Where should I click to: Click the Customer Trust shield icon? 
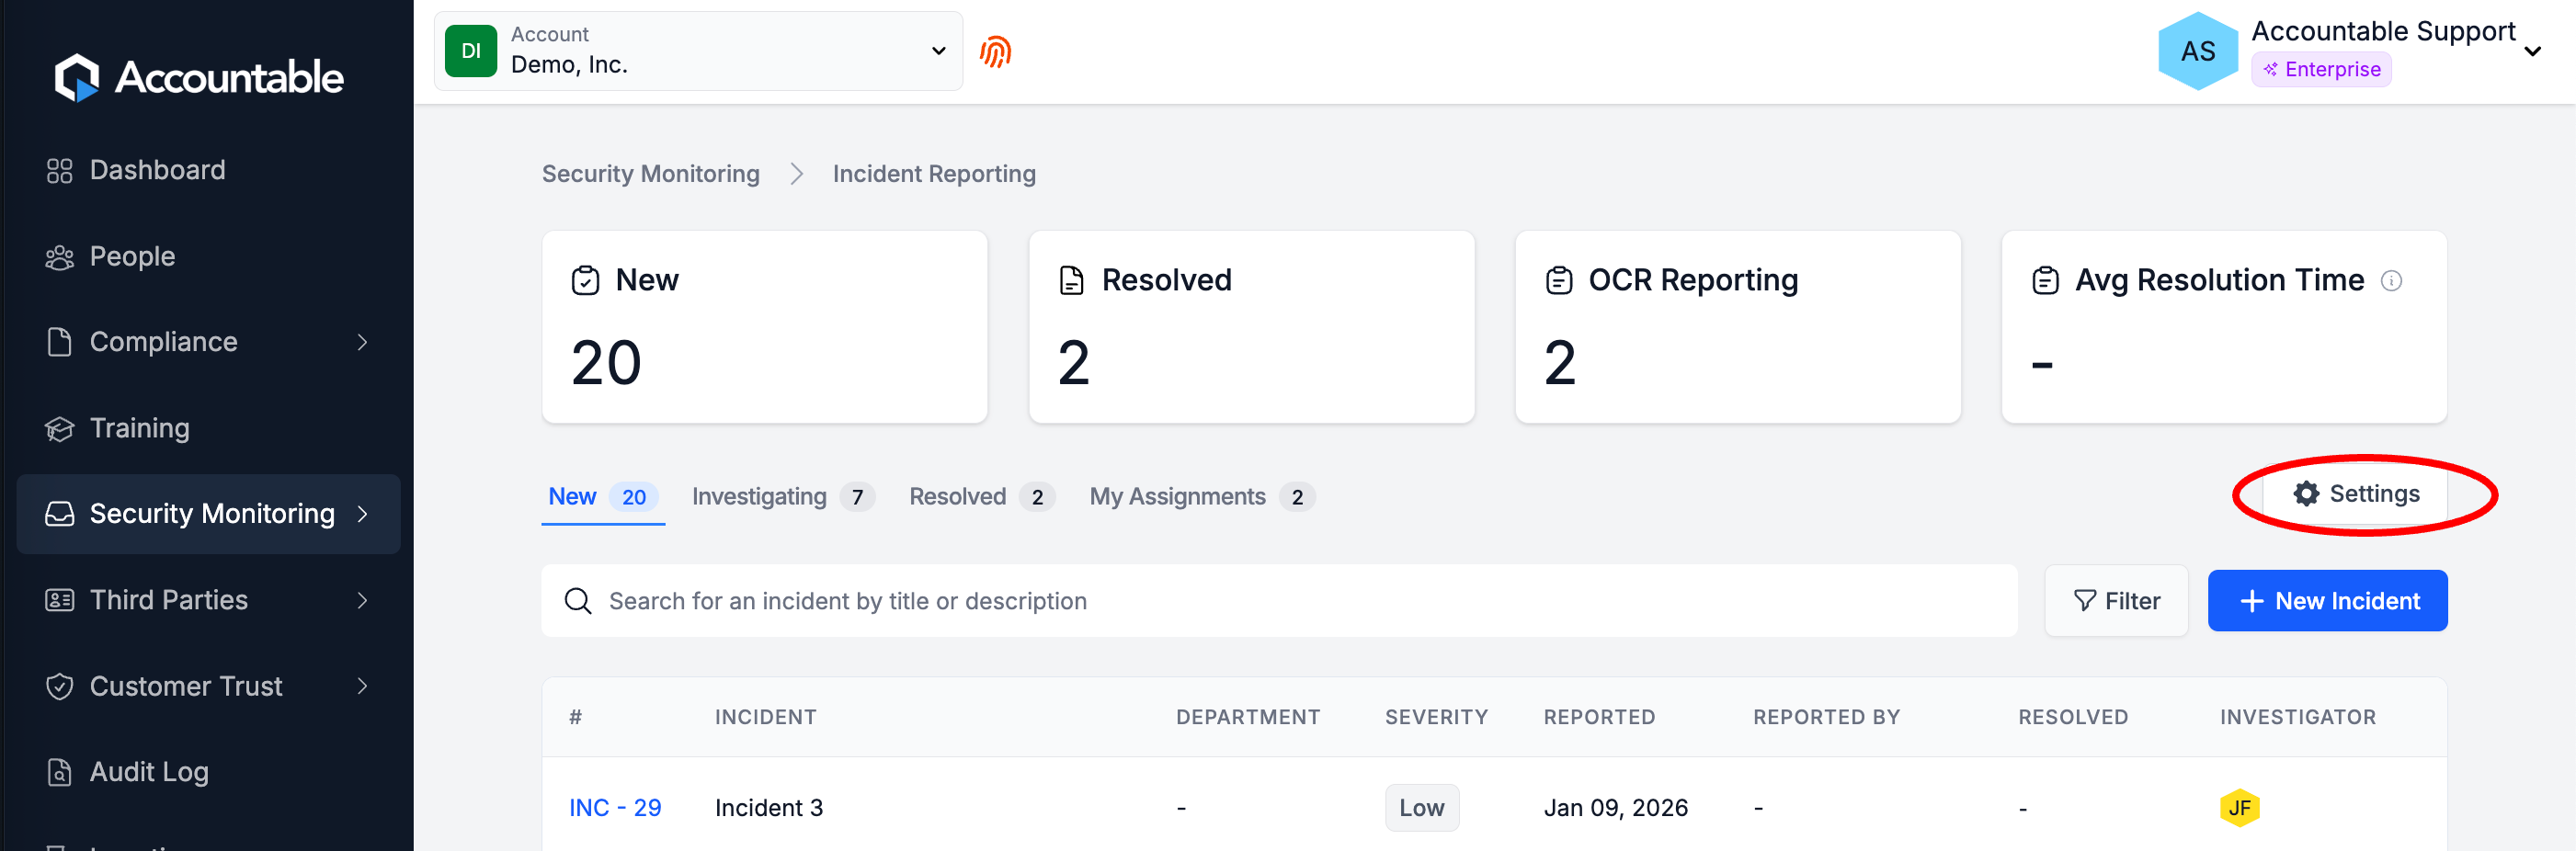point(60,686)
